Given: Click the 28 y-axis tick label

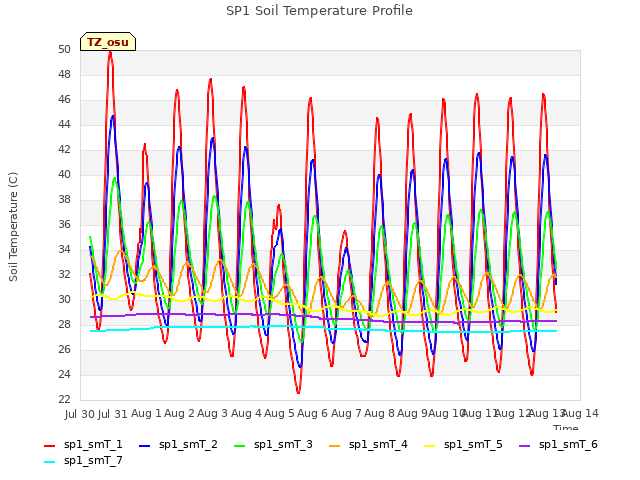Looking at the screenshot, I should tap(64, 324).
